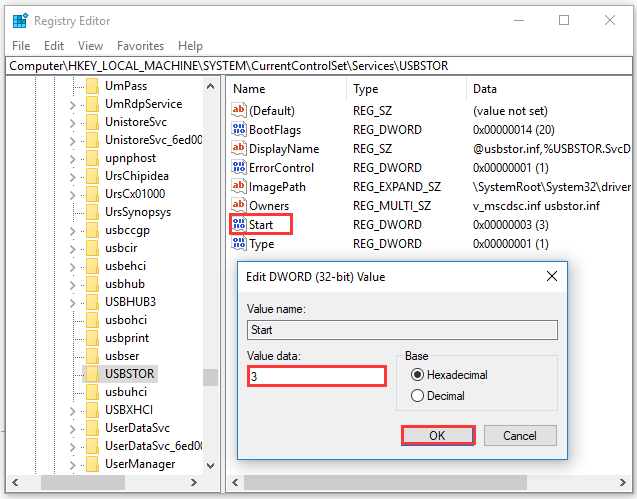Click the usbccgp folder icon

[x=92, y=230]
